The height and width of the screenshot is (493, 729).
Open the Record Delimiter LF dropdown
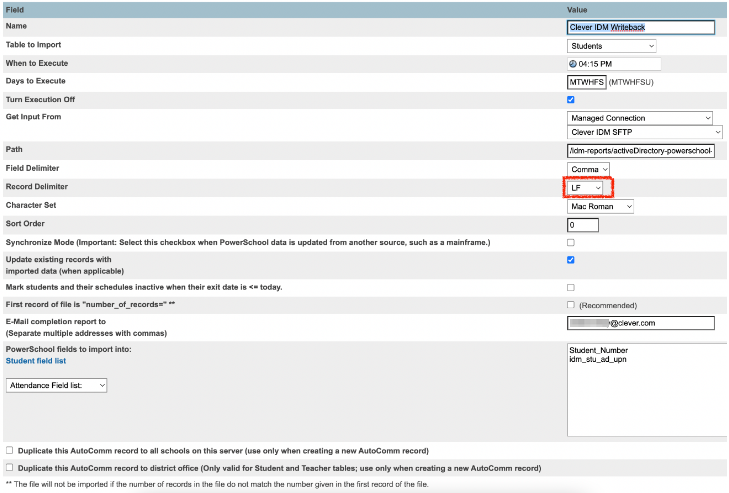585,187
